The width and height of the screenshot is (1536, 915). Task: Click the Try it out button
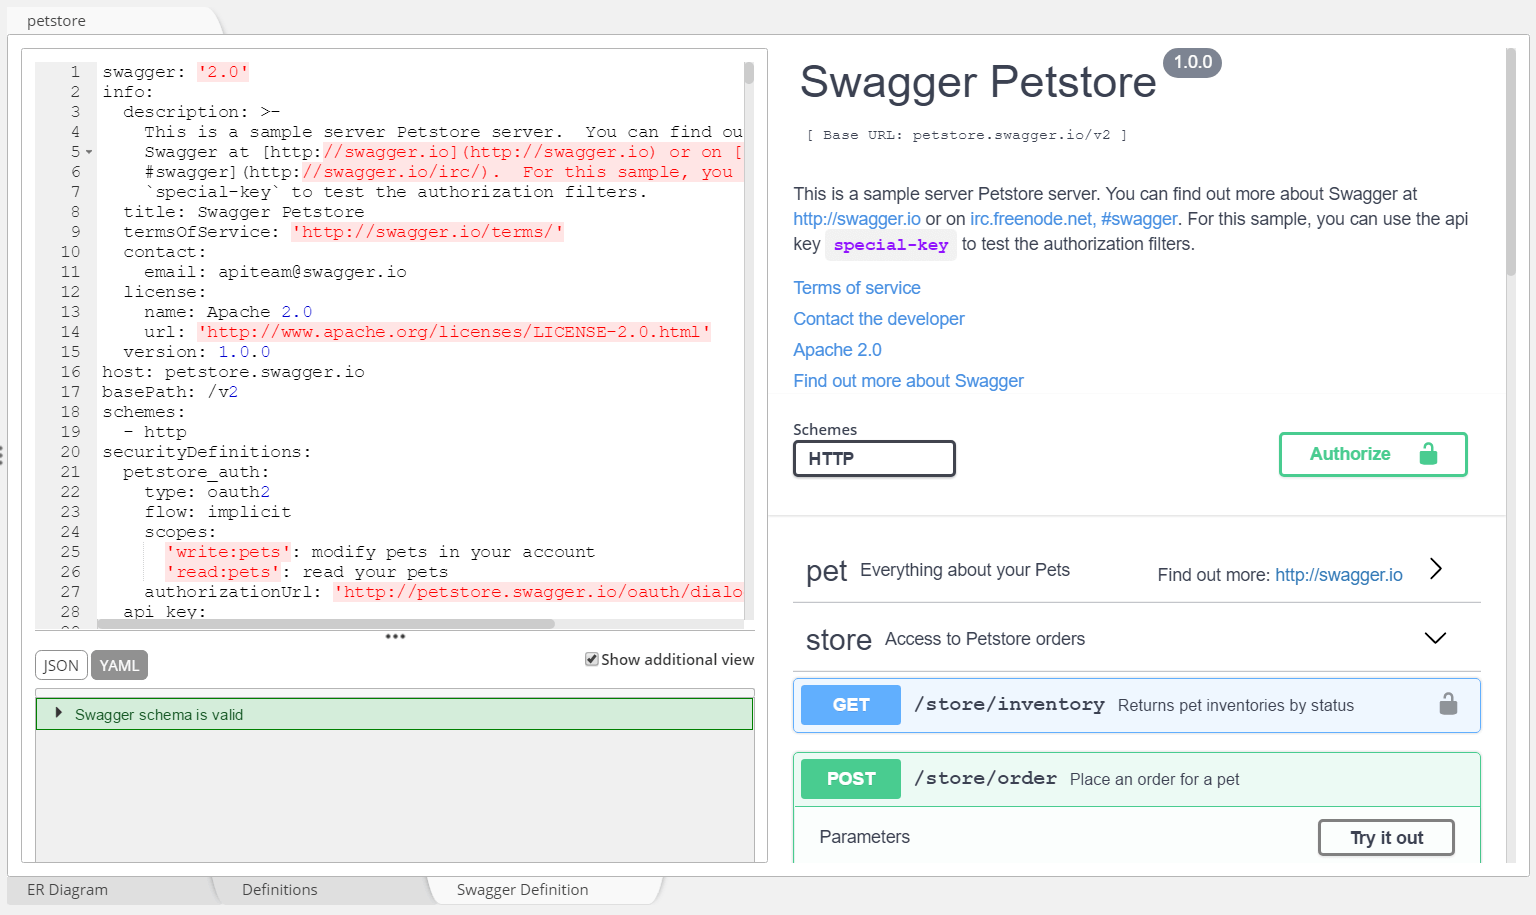click(x=1386, y=837)
